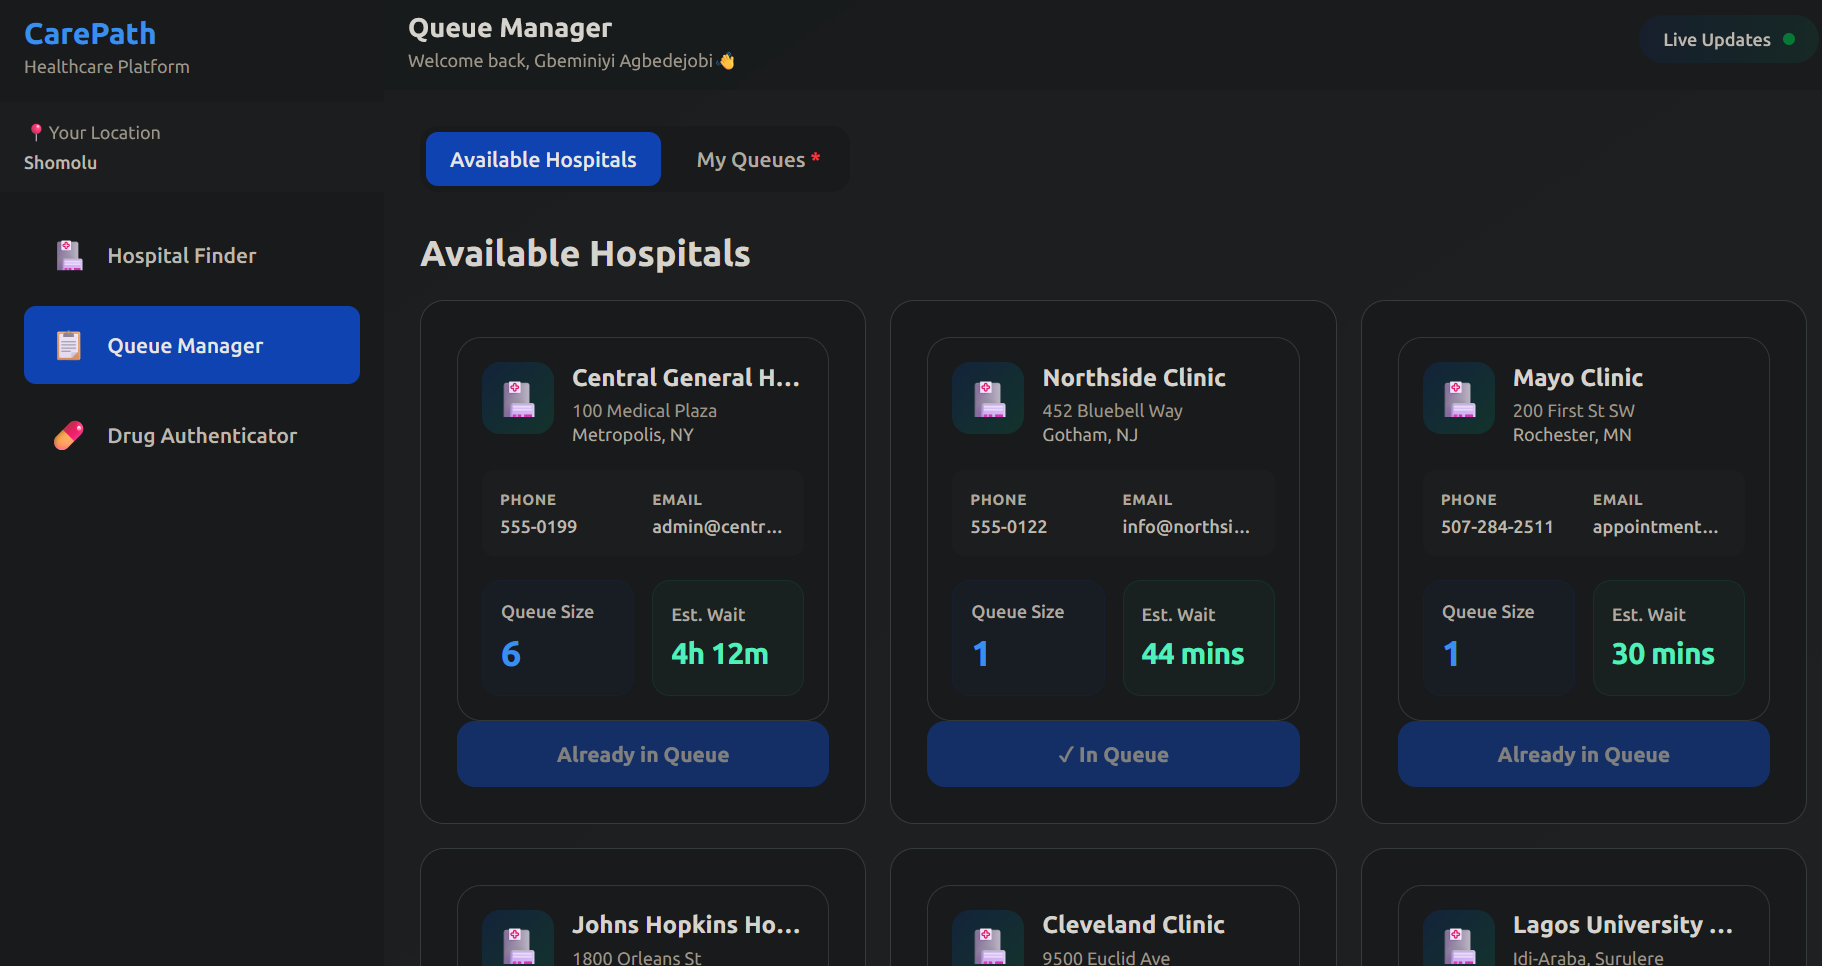1822x966 pixels.
Task: Click the Mayo Clinic title
Action: pos(1578,378)
